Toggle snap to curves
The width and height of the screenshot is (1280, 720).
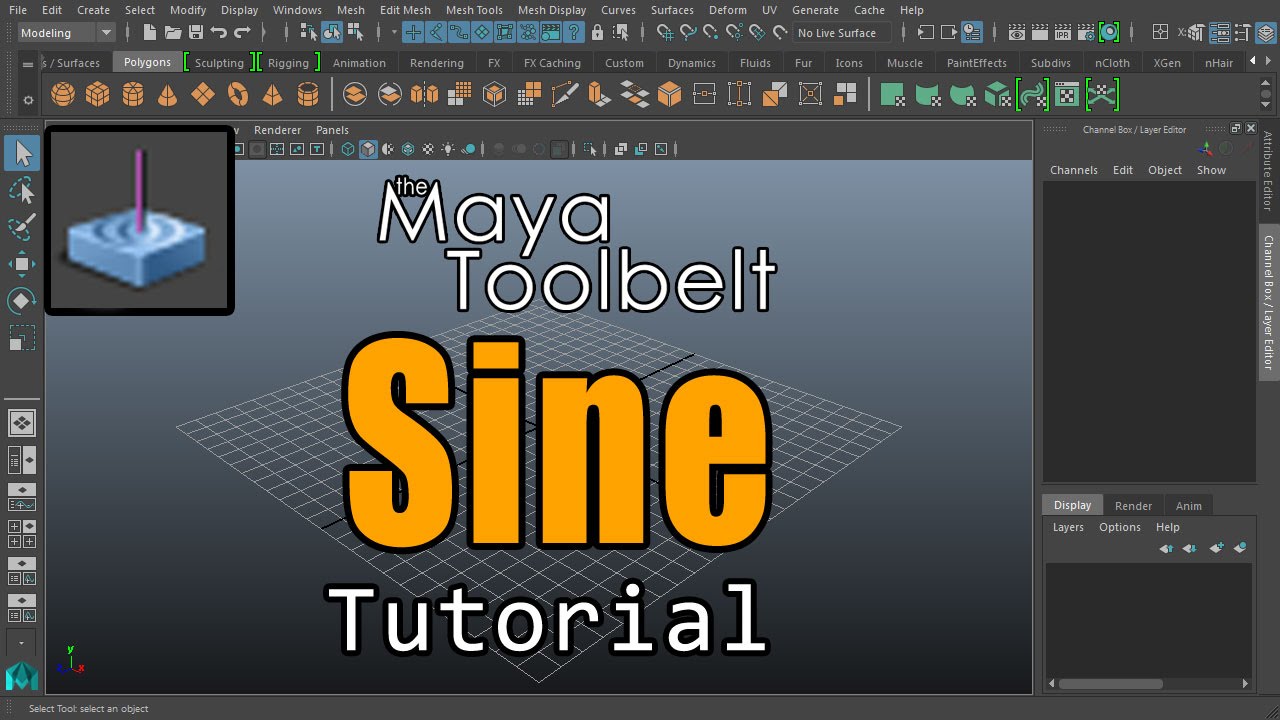(688, 33)
